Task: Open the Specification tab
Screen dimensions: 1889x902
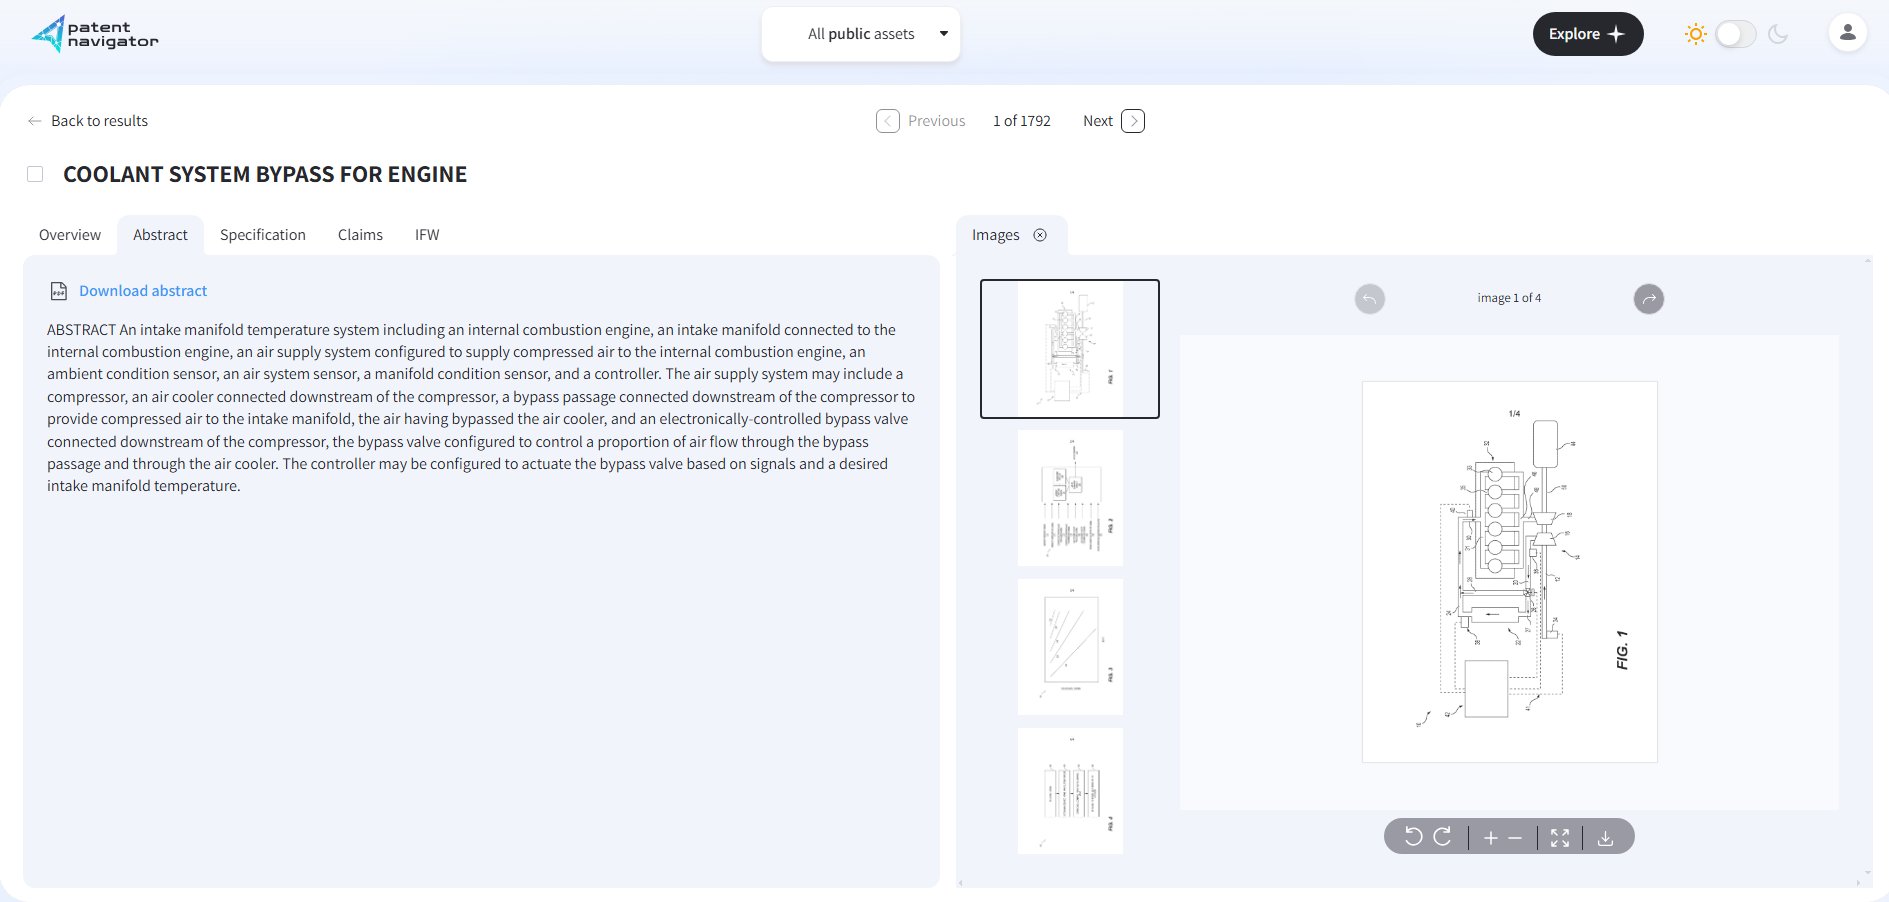Action: (262, 234)
